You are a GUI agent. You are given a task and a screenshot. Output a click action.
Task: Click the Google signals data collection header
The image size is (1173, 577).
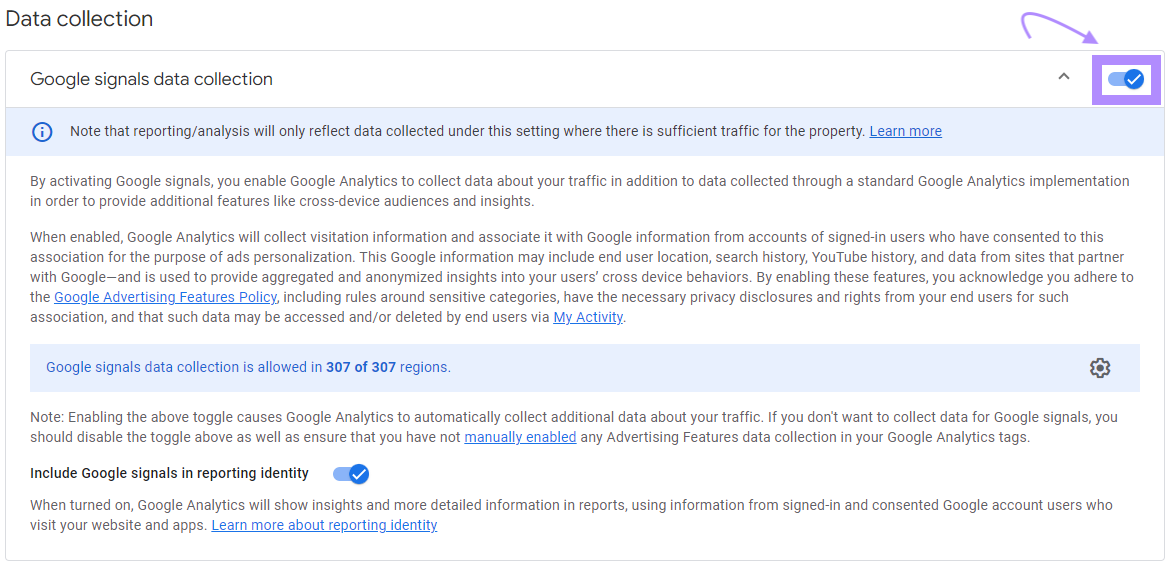click(x=152, y=78)
